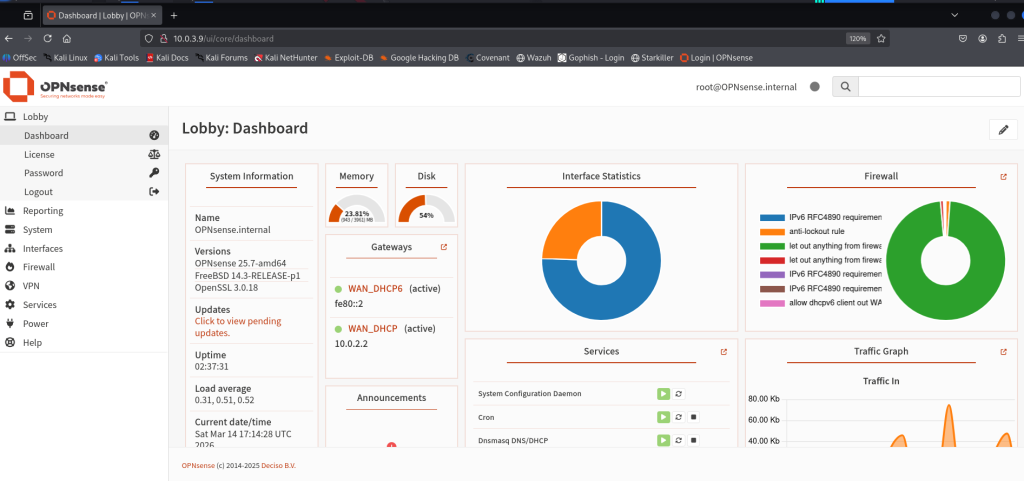Screen dimensions: 1024x481
Task: Click to view pending updates link
Action: coord(237,327)
